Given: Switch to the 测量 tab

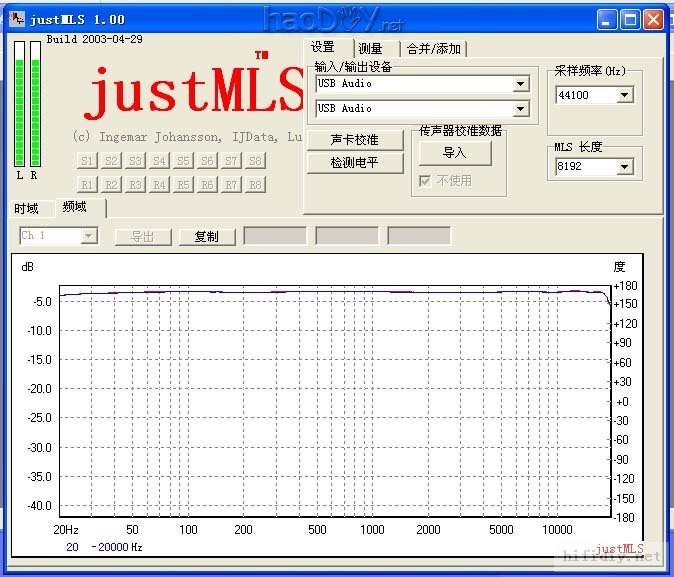Looking at the screenshot, I should coord(370,49).
